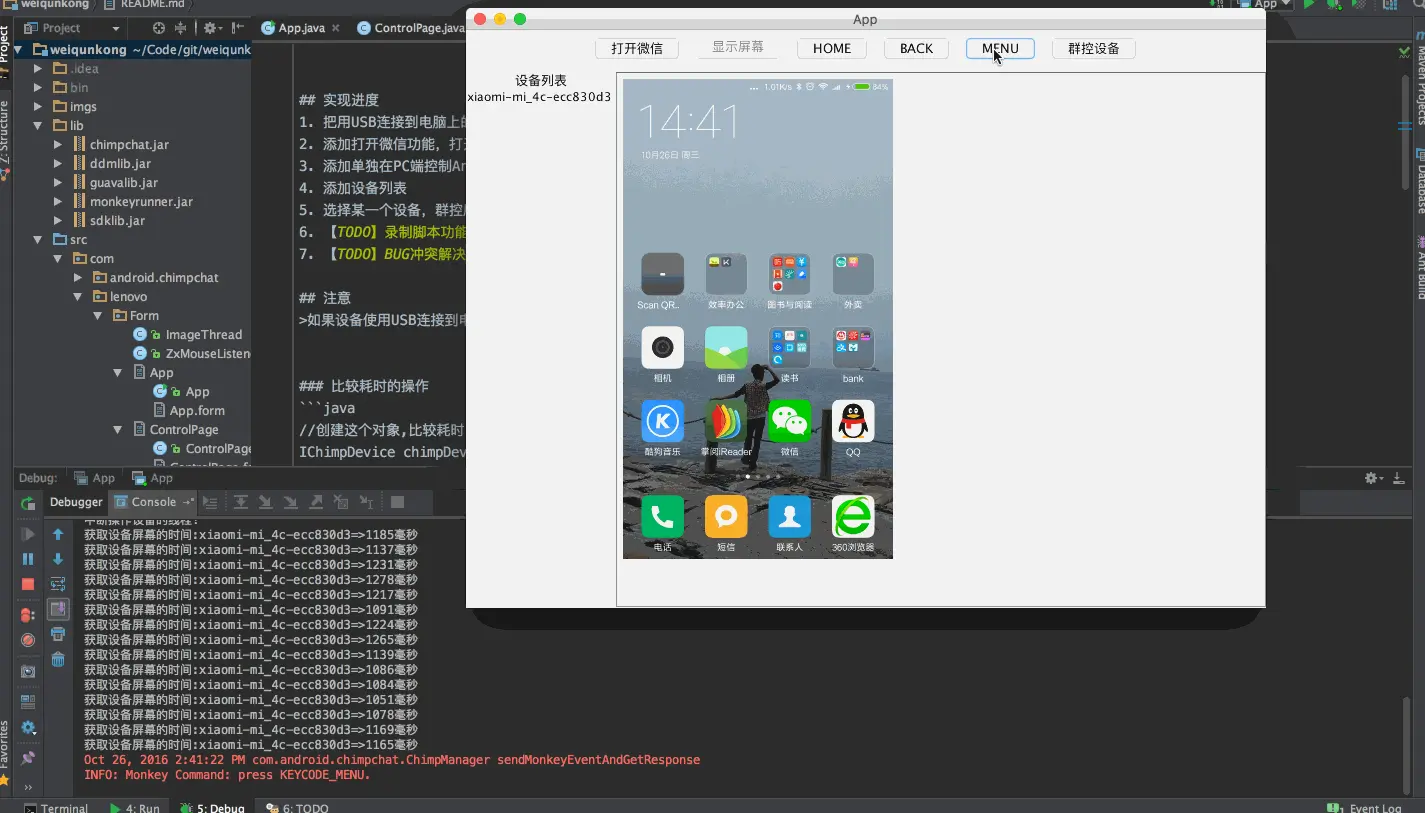
Task: Click the BACK button in App window
Action: 916,48
